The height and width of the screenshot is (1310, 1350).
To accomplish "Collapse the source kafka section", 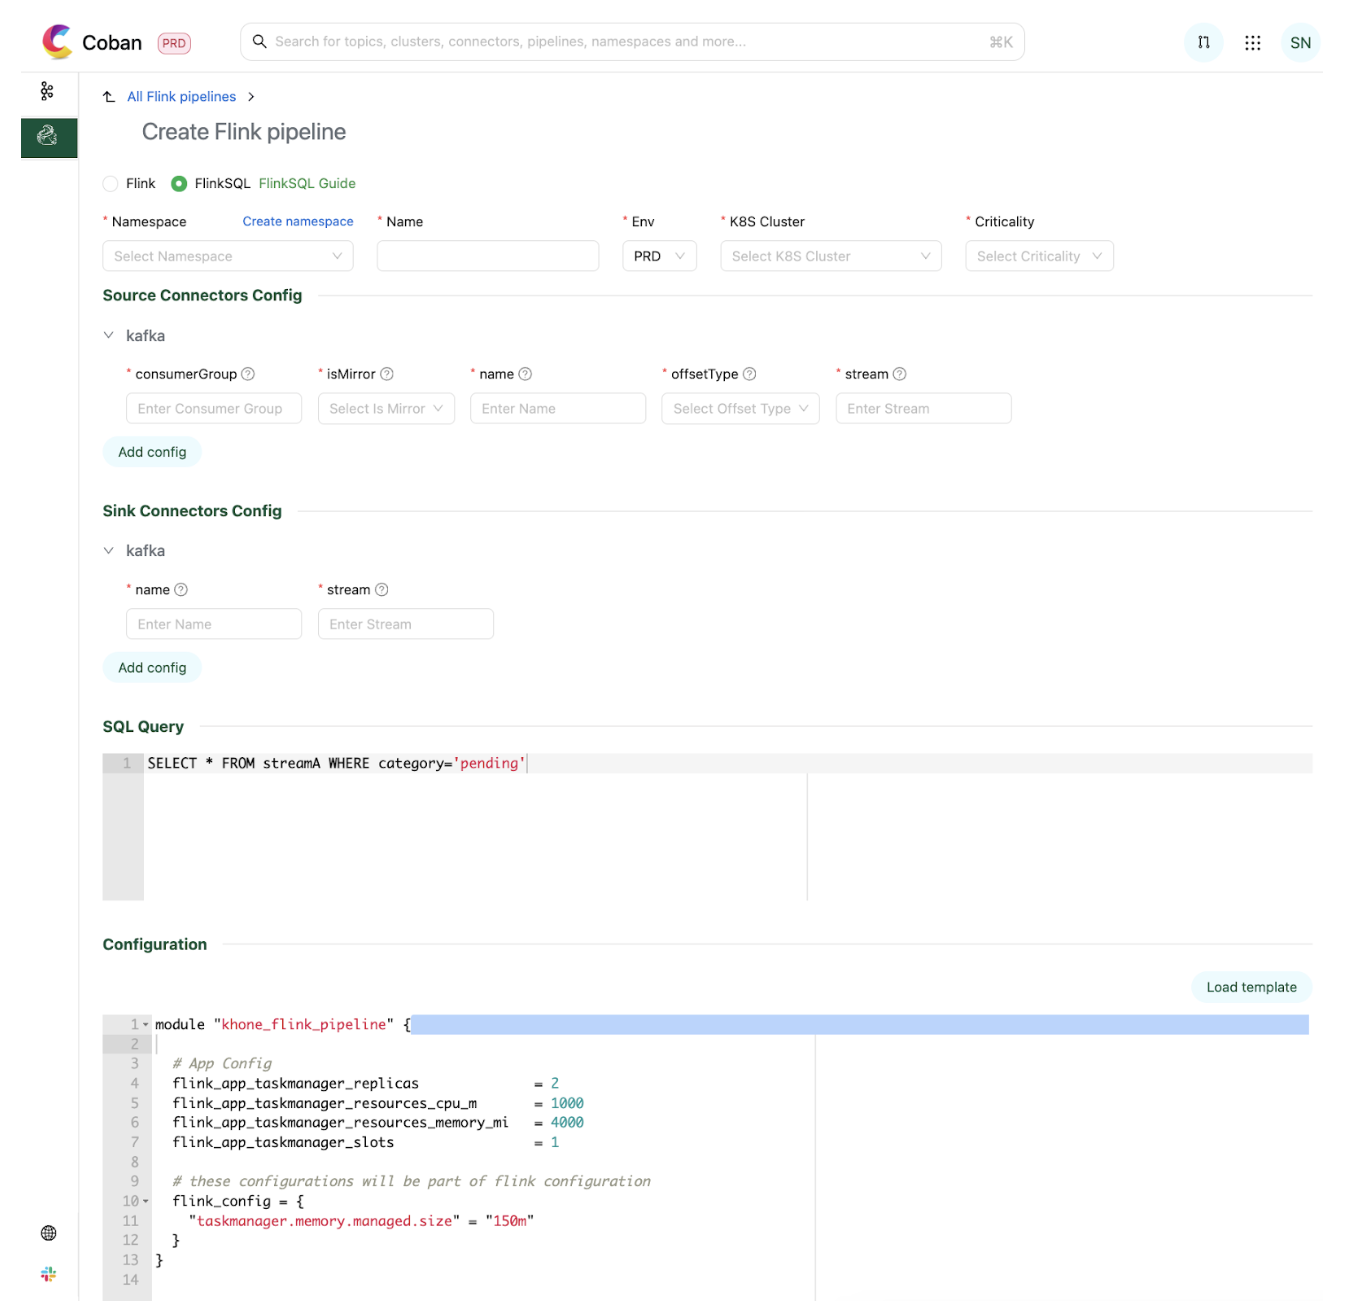I will (x=109, y=336).
